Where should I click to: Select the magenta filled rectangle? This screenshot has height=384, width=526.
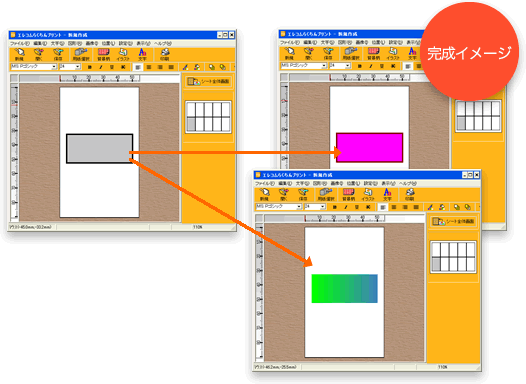tap(369, 148)
